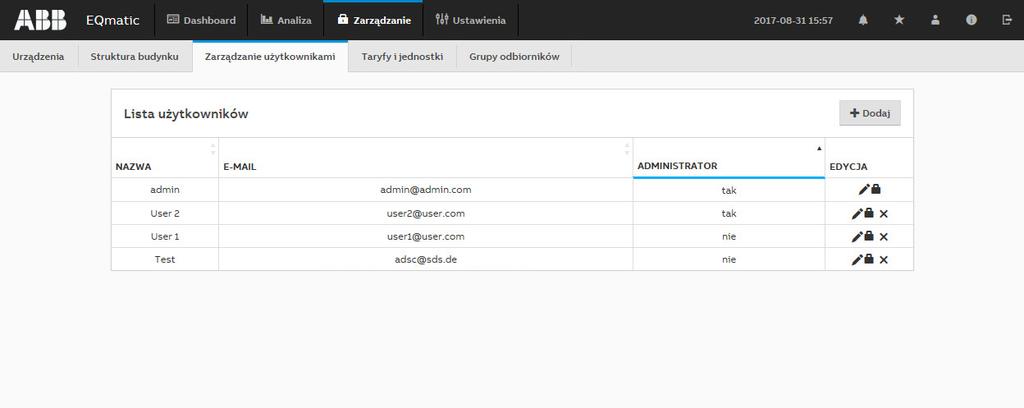Edit Test user with pencil icon

(857, 260)
